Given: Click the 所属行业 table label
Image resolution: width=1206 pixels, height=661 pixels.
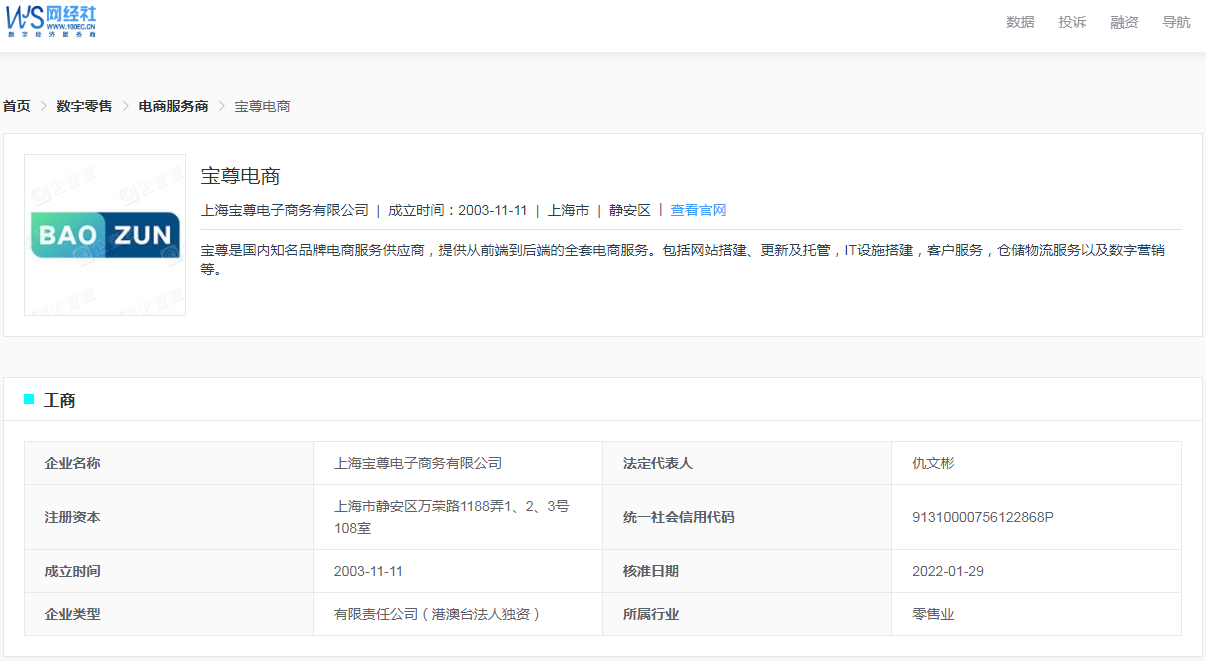Looking at the screenshot, I should [651, 614].
